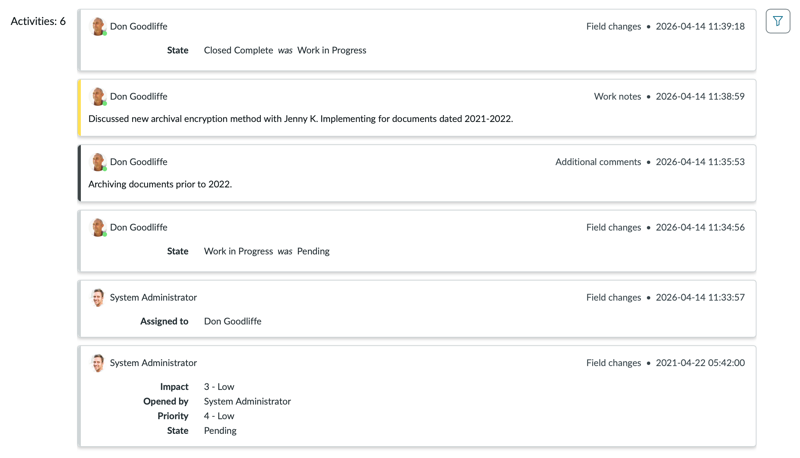Click System Administrator avatar on 2021-04-22 entry
800x458 pixels.
click(98, 363)
